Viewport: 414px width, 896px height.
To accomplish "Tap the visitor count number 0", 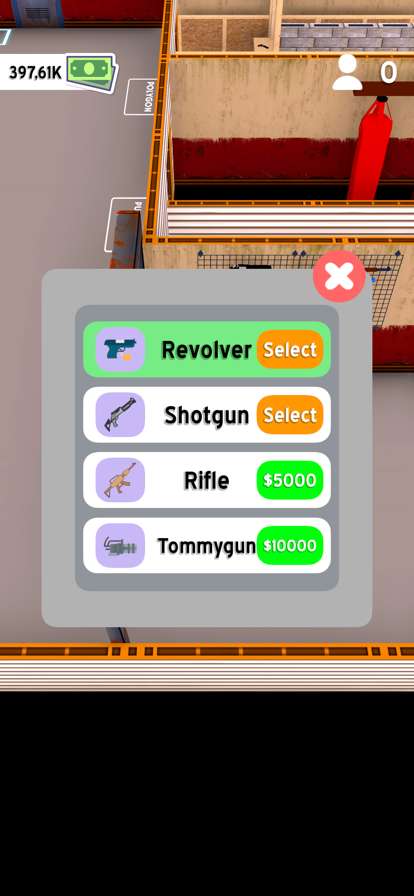I will 389,73.
